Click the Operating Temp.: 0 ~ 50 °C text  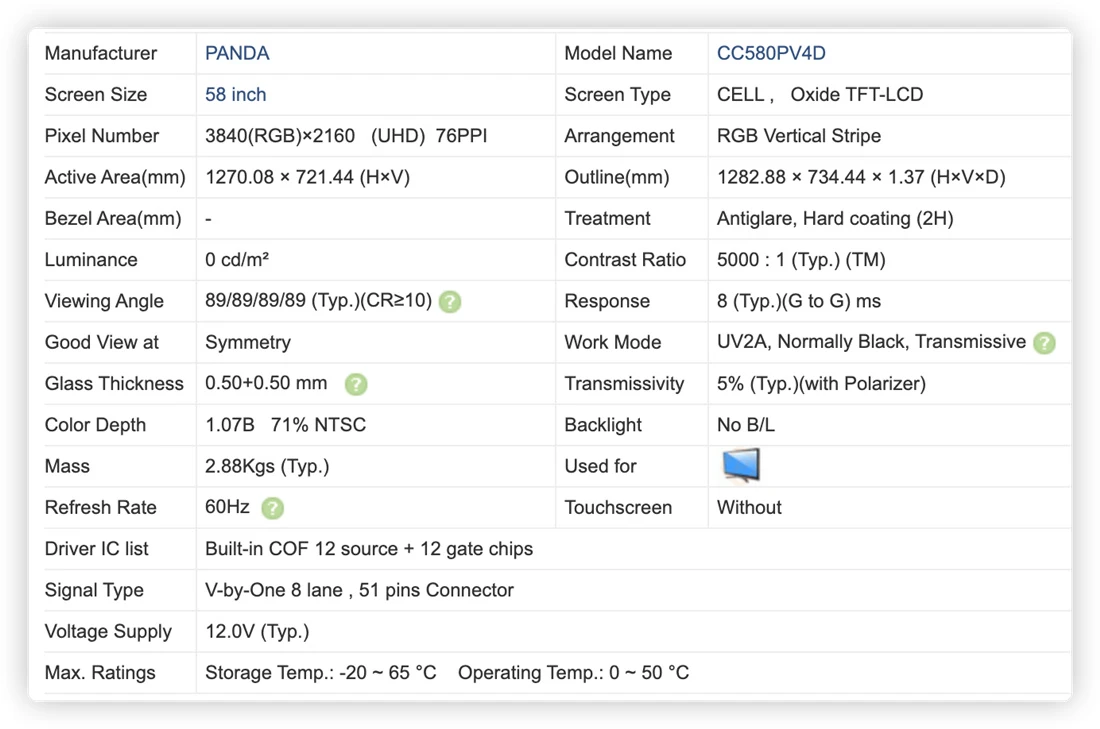(573, 674)
